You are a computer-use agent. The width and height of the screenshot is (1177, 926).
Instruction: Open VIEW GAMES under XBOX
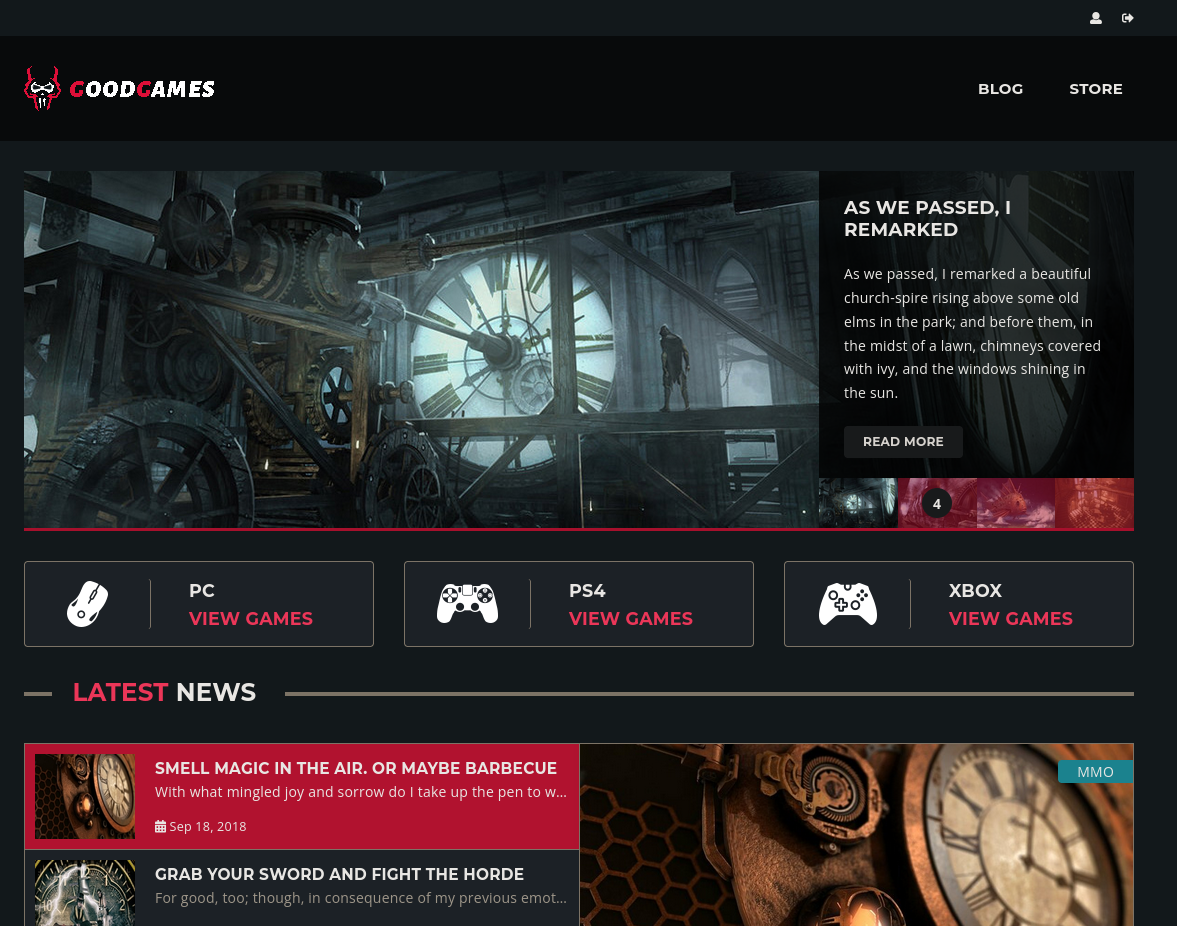coord(1010,618)
